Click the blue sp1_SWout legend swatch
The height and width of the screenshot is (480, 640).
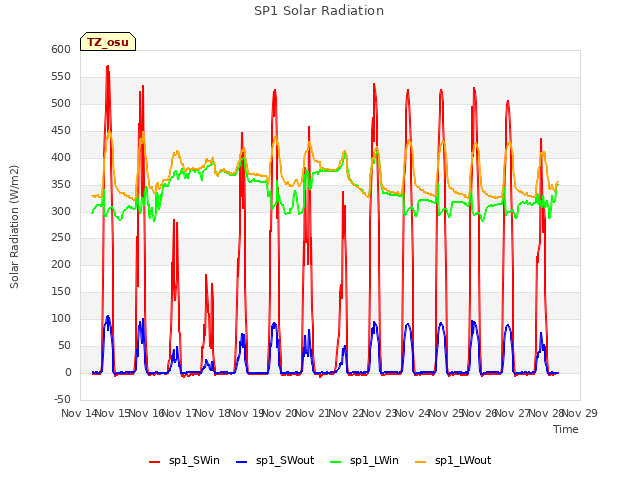pyautogui.click(x=242, y=462)
